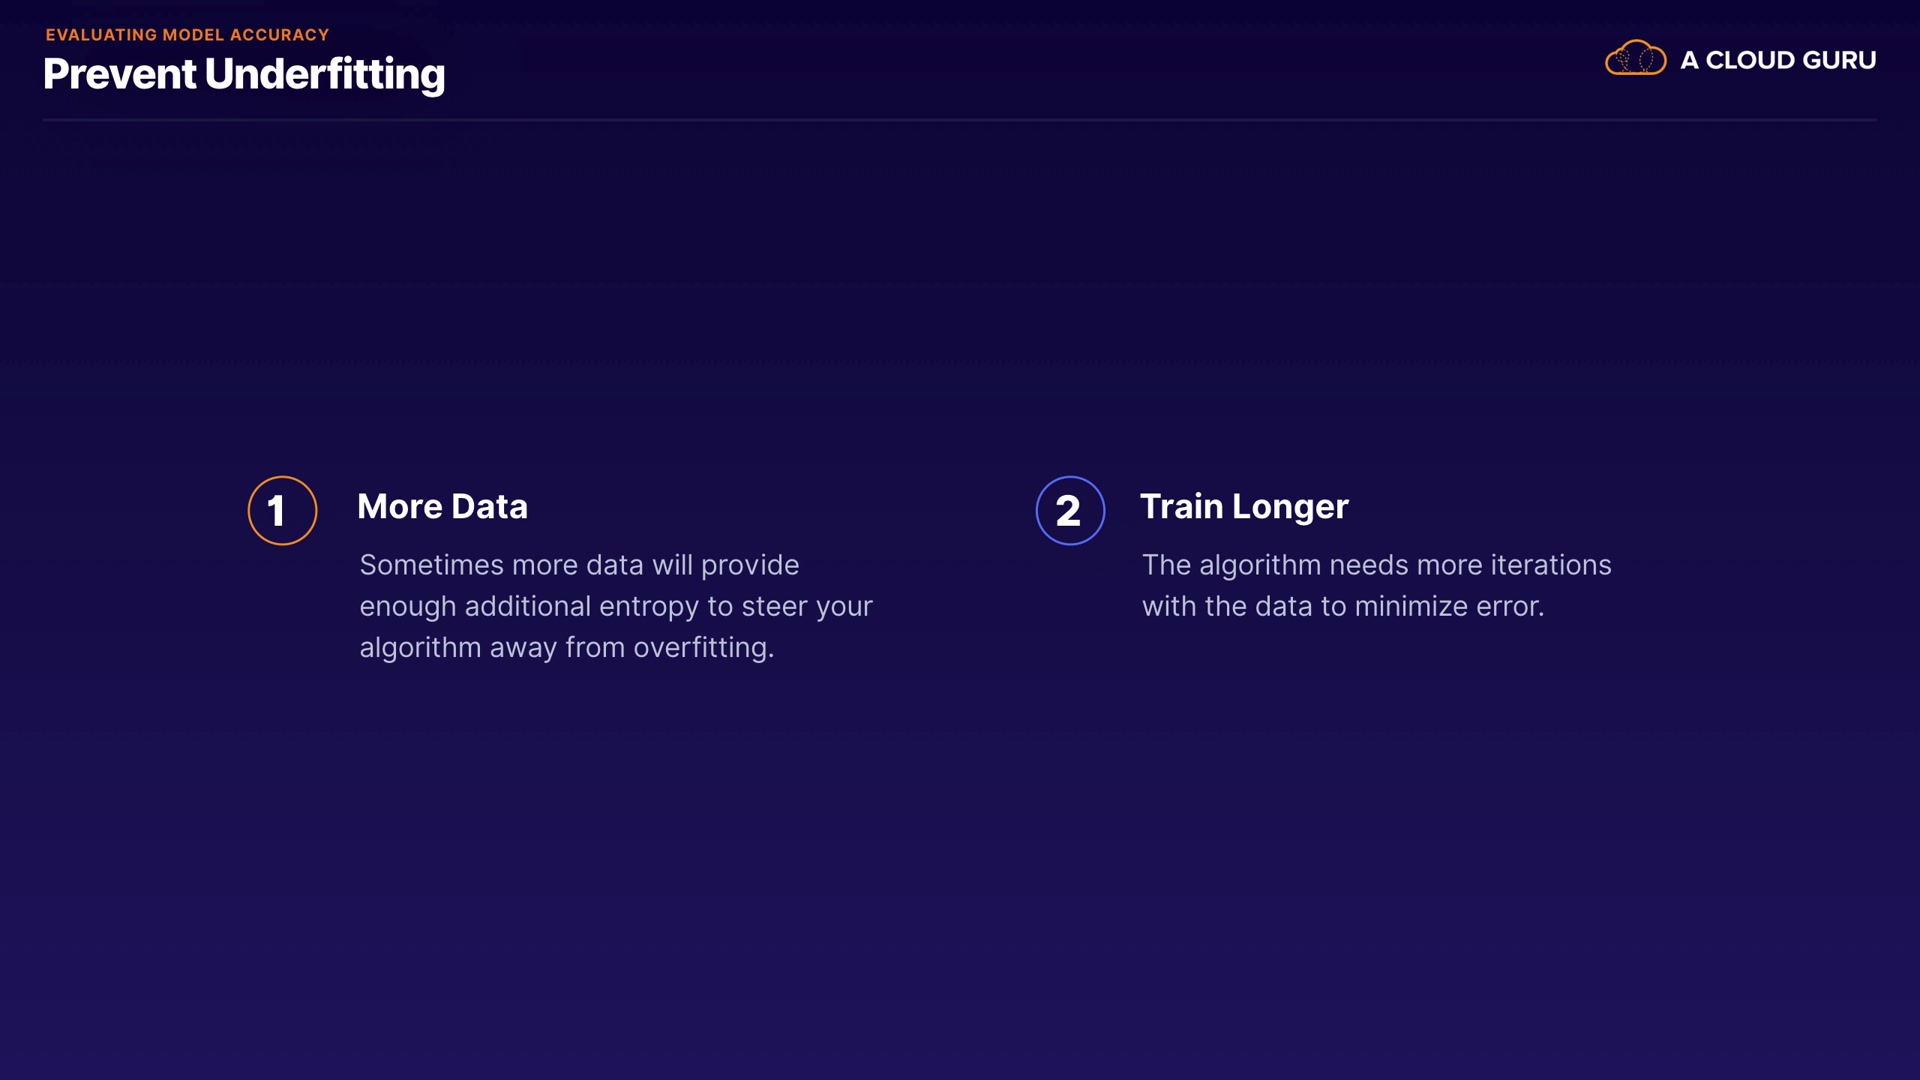The width and height of the screenshot is (1920, 1080).
Task: Click the orange circled number 1
Action: [282, 510]
